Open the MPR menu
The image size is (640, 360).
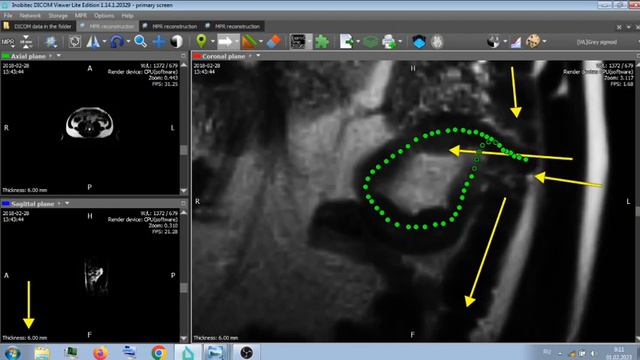(80, 16)
